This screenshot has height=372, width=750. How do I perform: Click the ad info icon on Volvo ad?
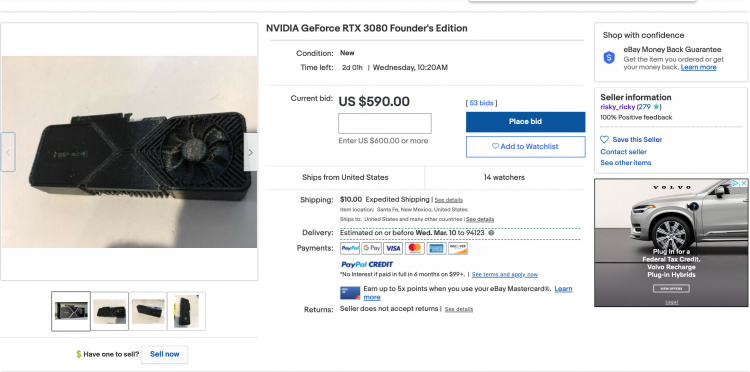tap(736, 183)
